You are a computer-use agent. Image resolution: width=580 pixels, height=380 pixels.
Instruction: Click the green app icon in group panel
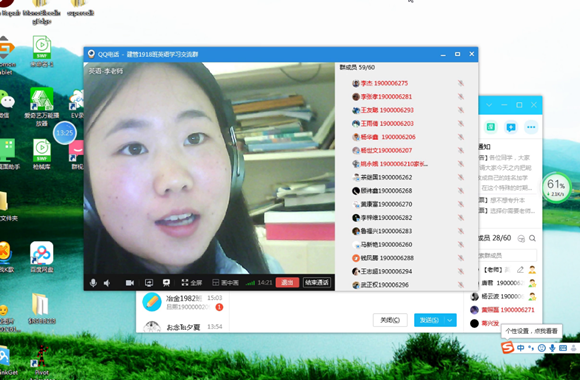pos(490,127)
